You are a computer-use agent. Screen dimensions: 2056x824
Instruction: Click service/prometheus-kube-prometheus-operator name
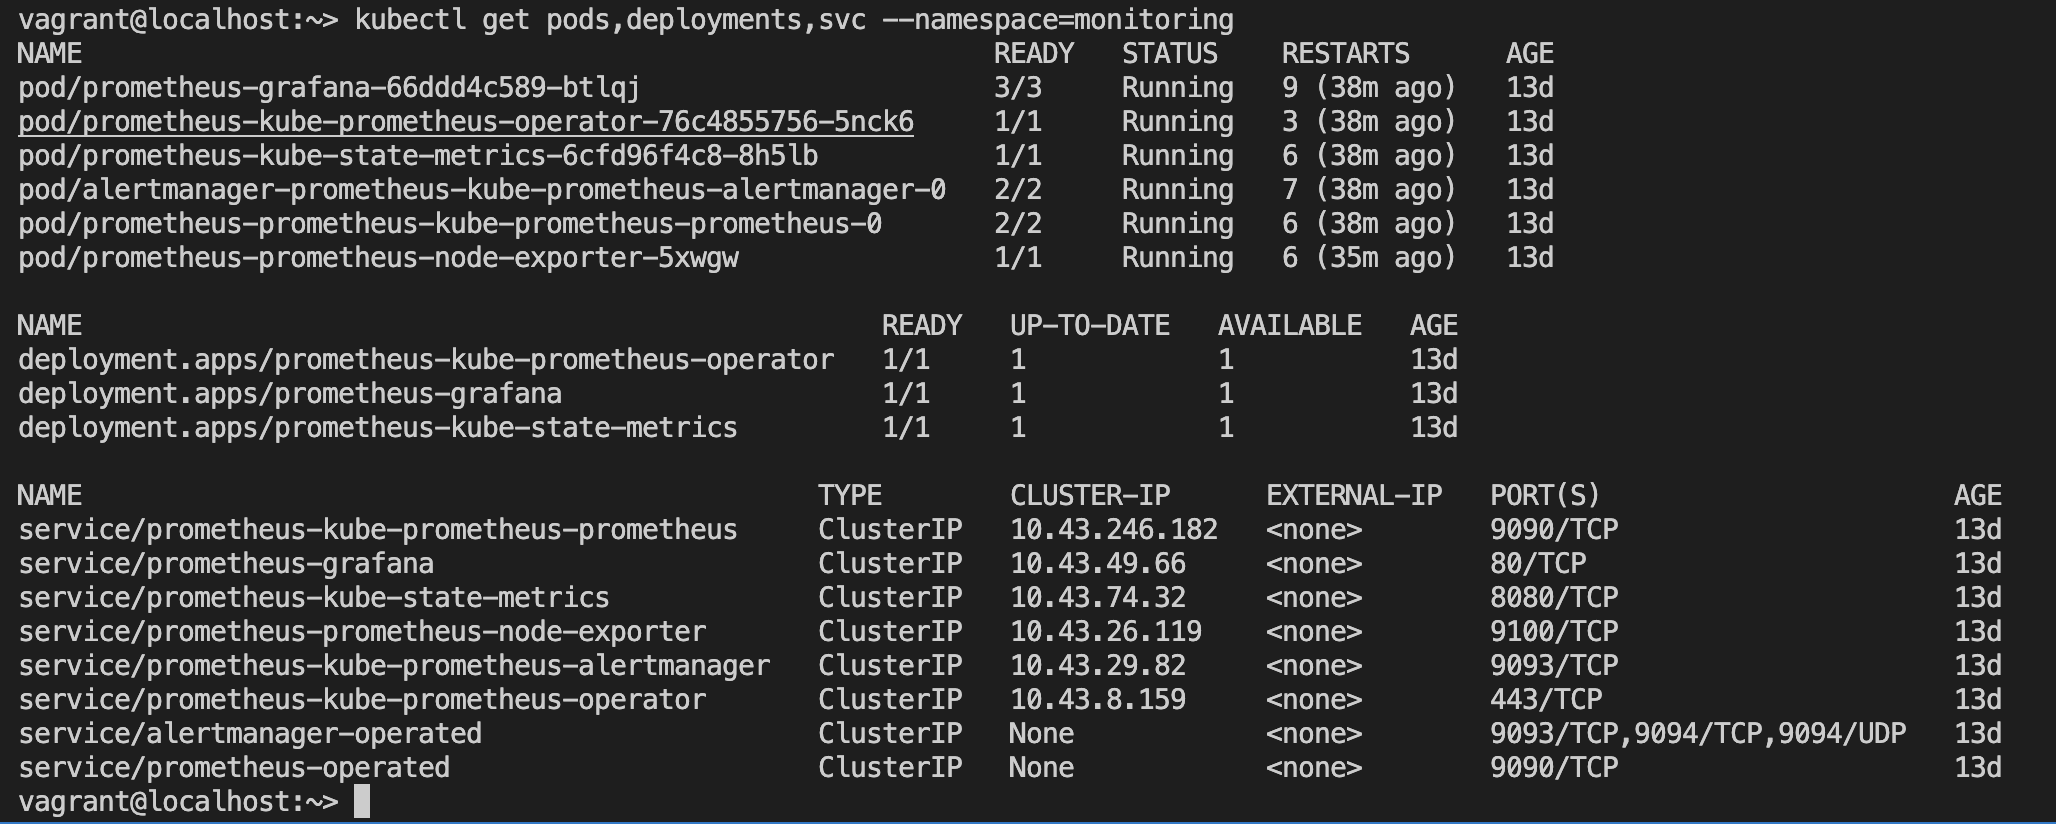(x=362, y=700)
